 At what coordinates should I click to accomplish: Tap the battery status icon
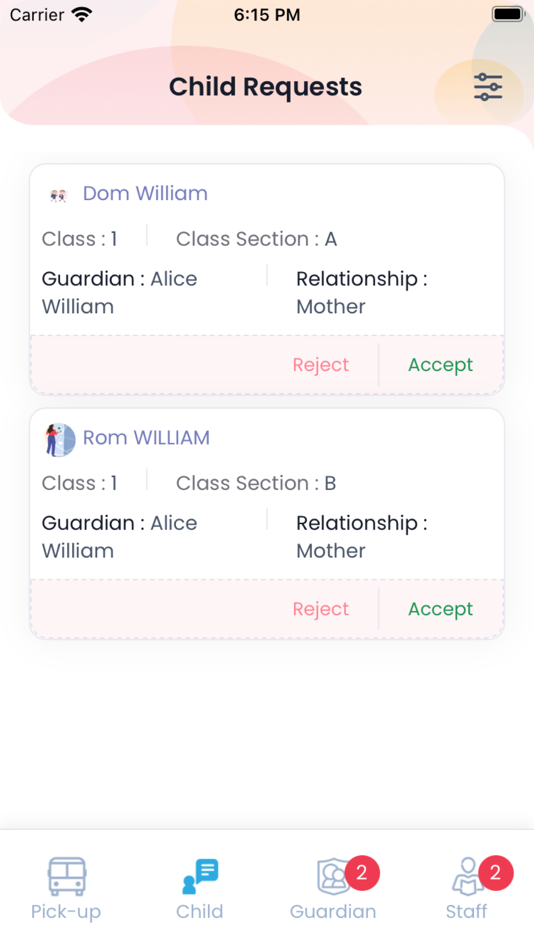508,14
